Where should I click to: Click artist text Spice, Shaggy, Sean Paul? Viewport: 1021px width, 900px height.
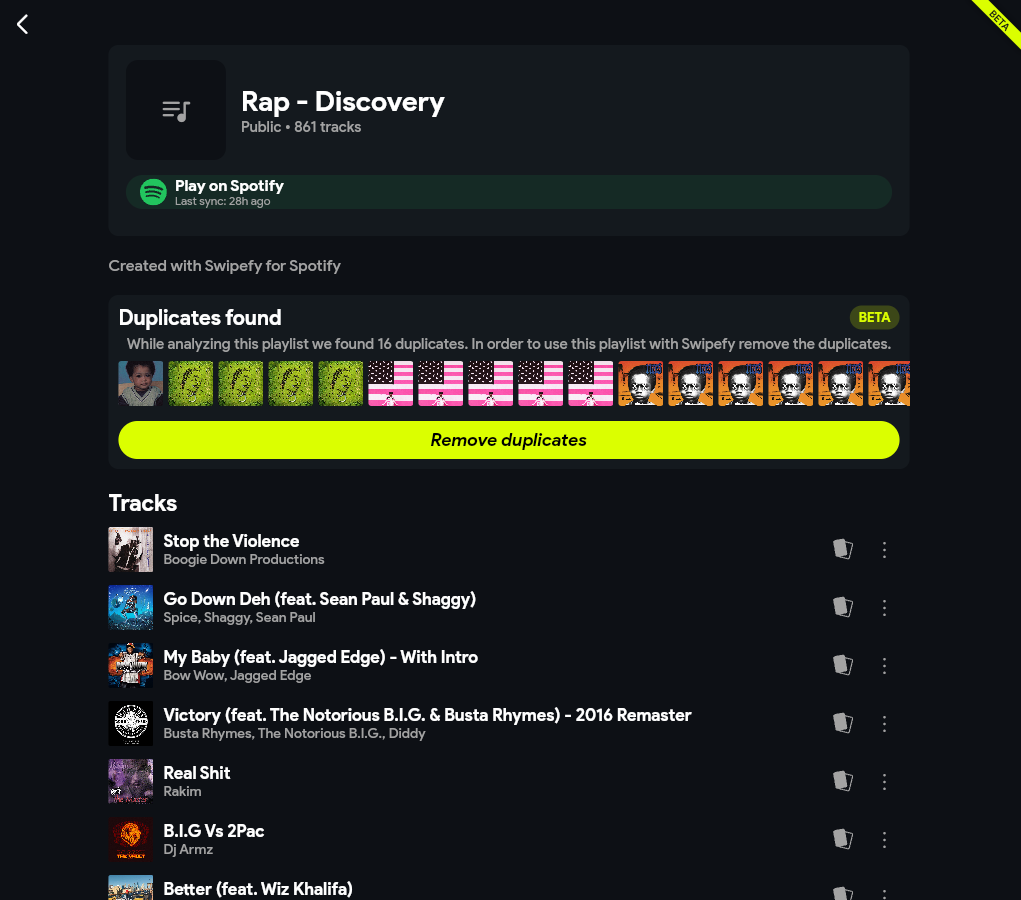pos(240,617)
